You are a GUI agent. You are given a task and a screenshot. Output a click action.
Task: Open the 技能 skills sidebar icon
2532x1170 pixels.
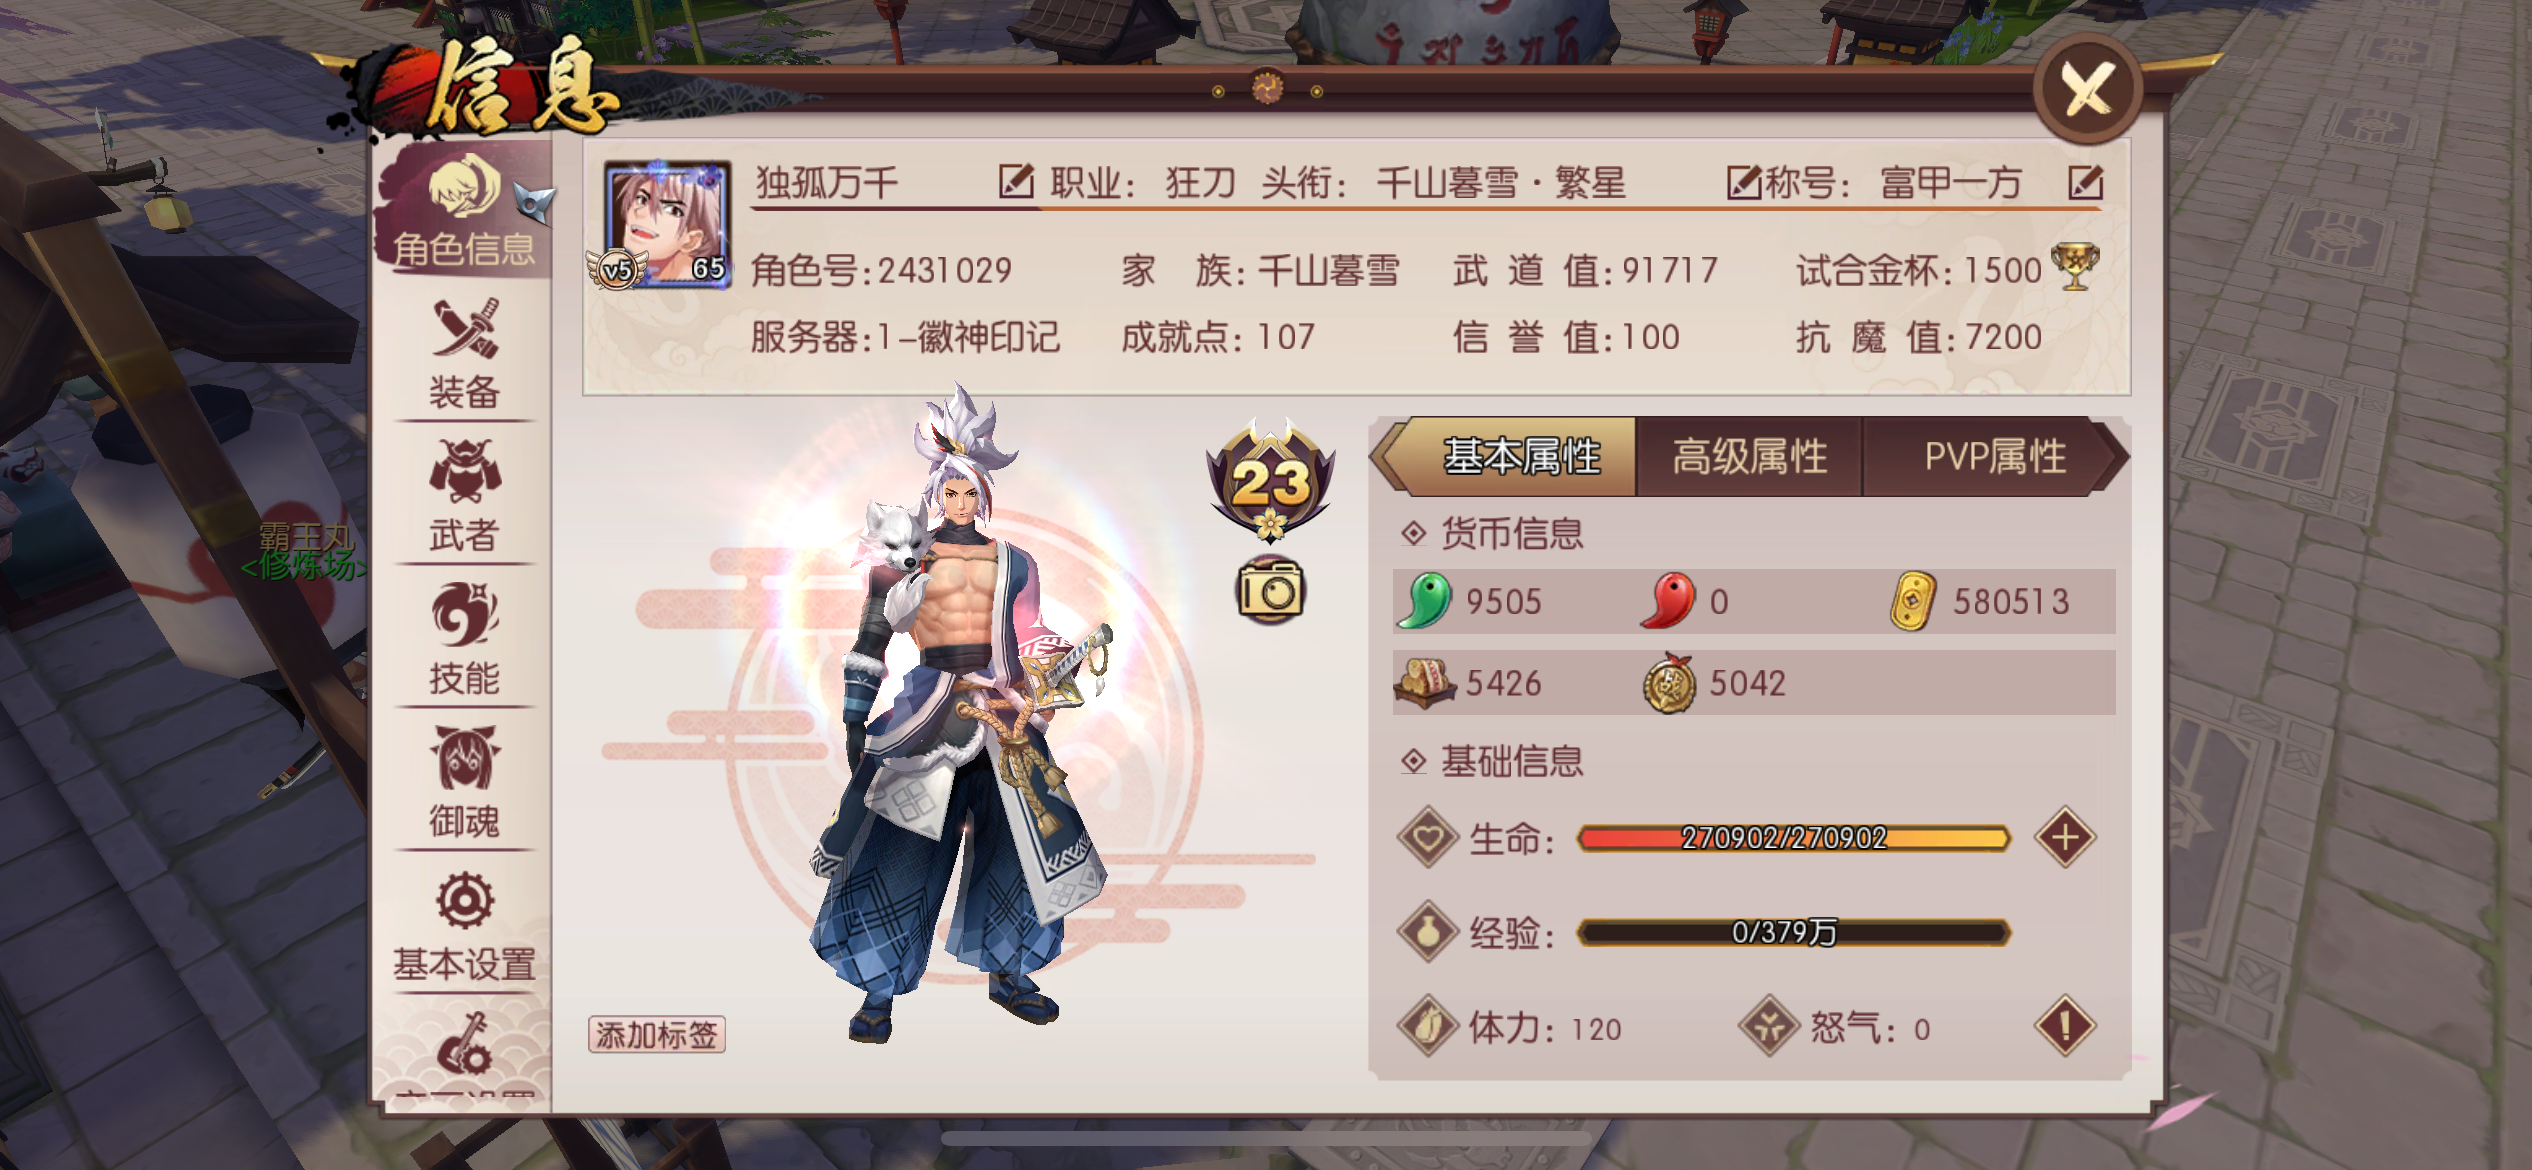pyautogui.click(x=464, y=638)
